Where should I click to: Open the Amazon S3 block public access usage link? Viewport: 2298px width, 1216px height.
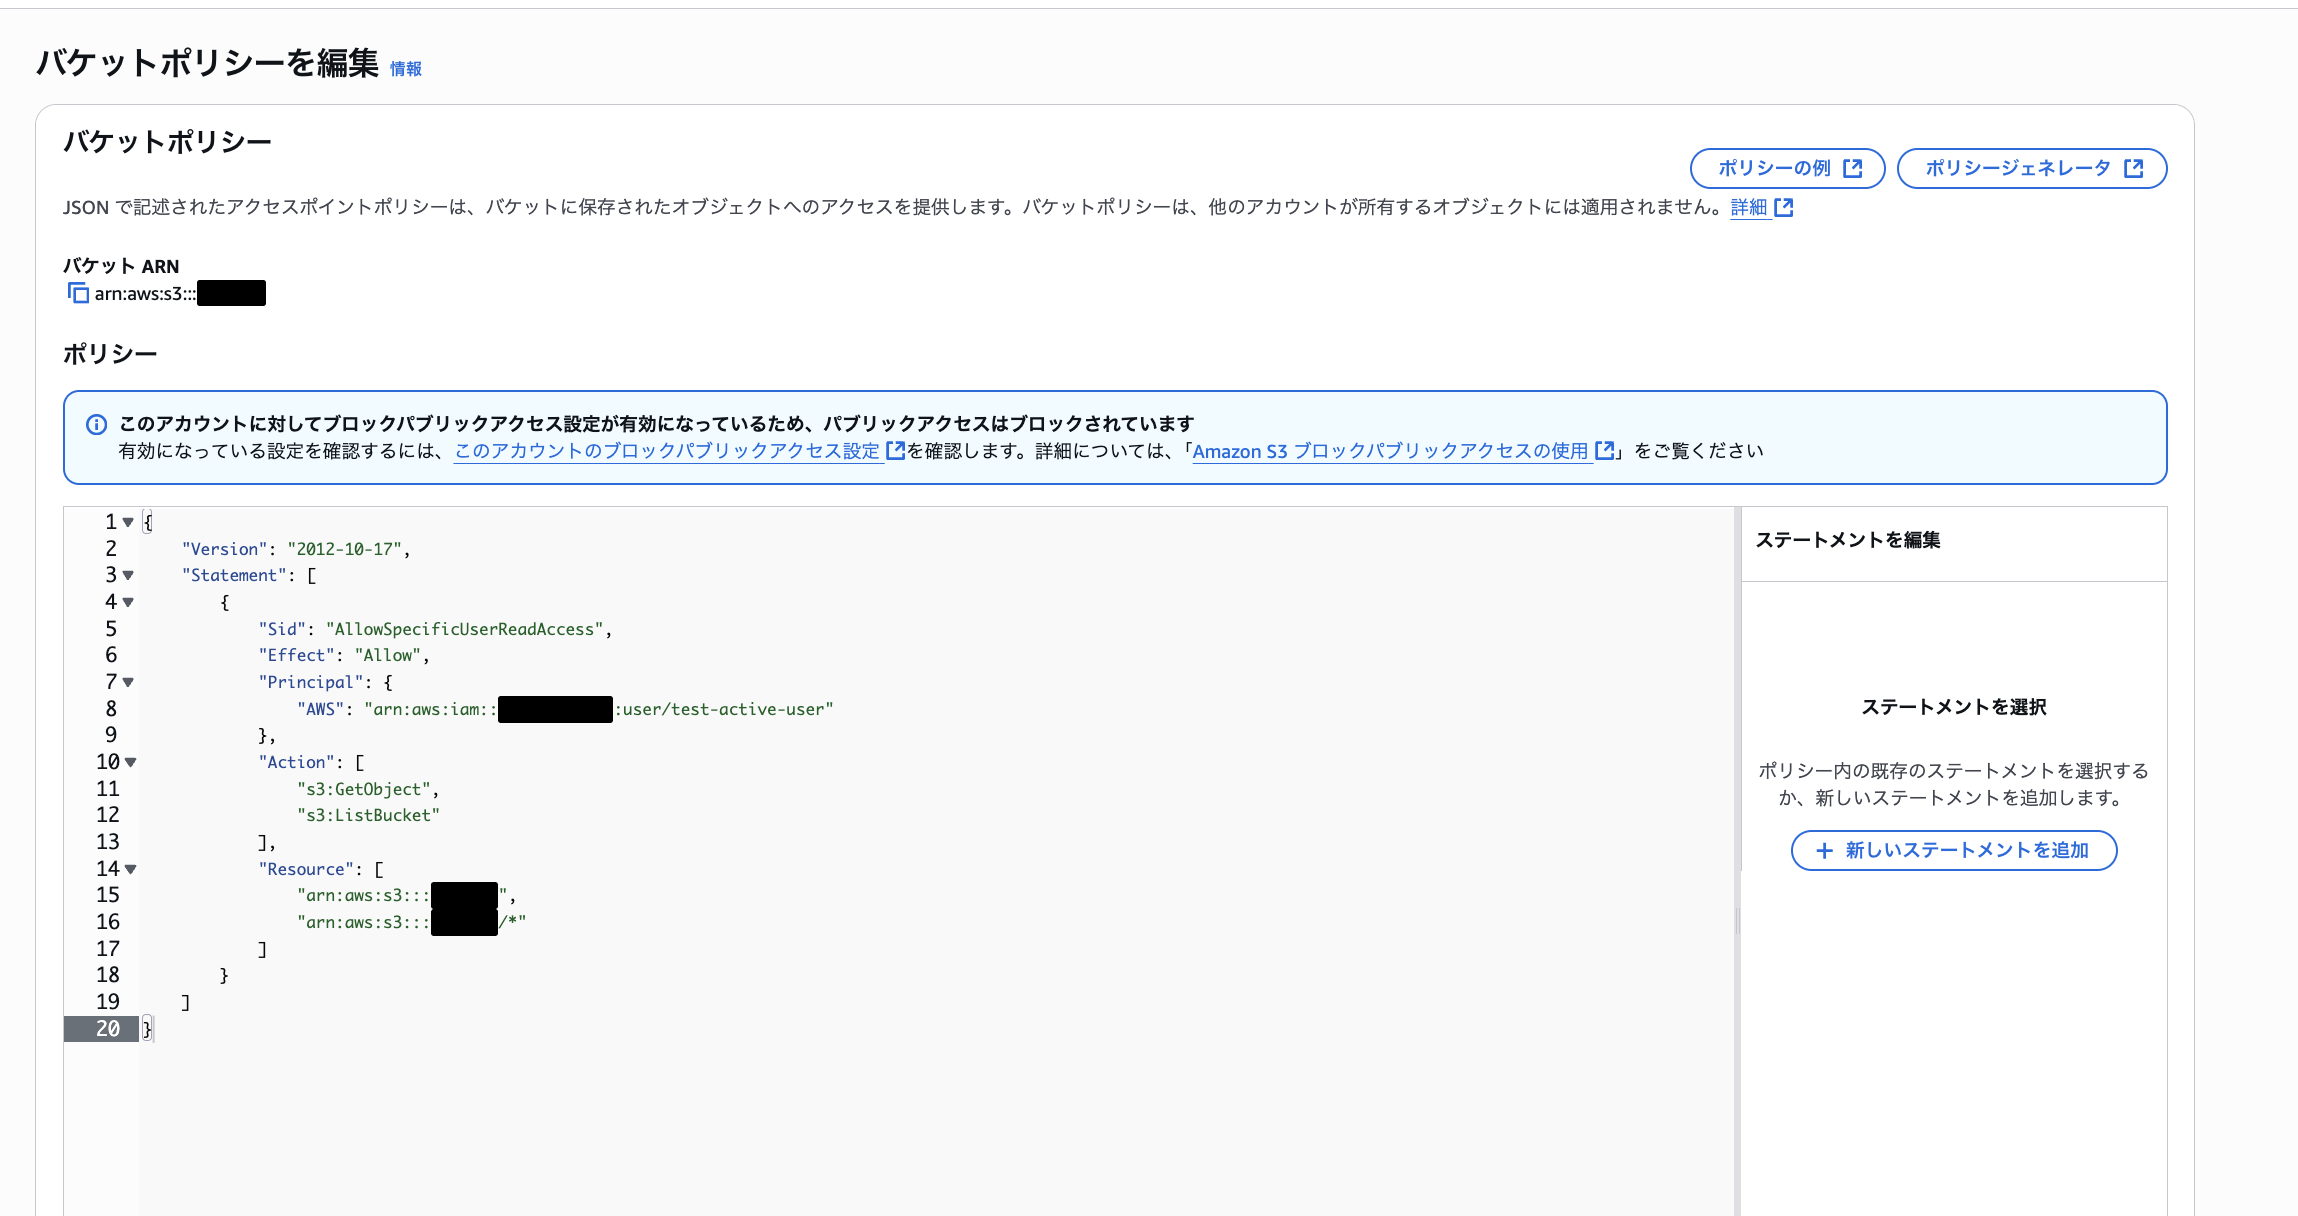1390,452
